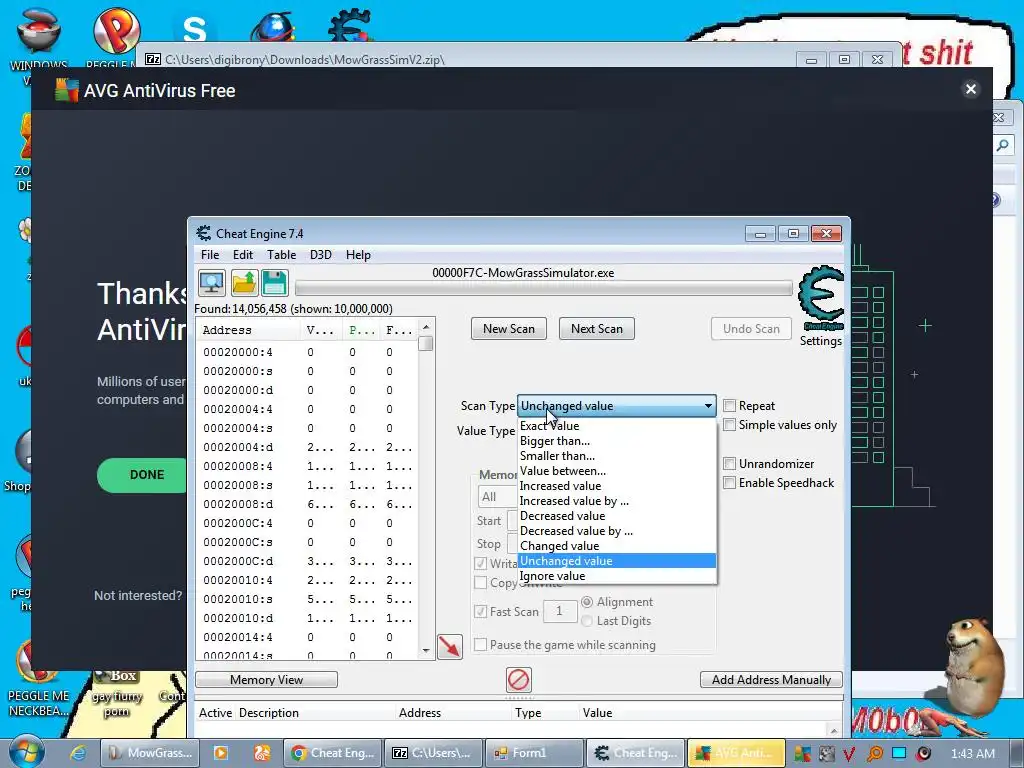1024x768 pixels.
Task: Open the Table menu
Action: 281,255
